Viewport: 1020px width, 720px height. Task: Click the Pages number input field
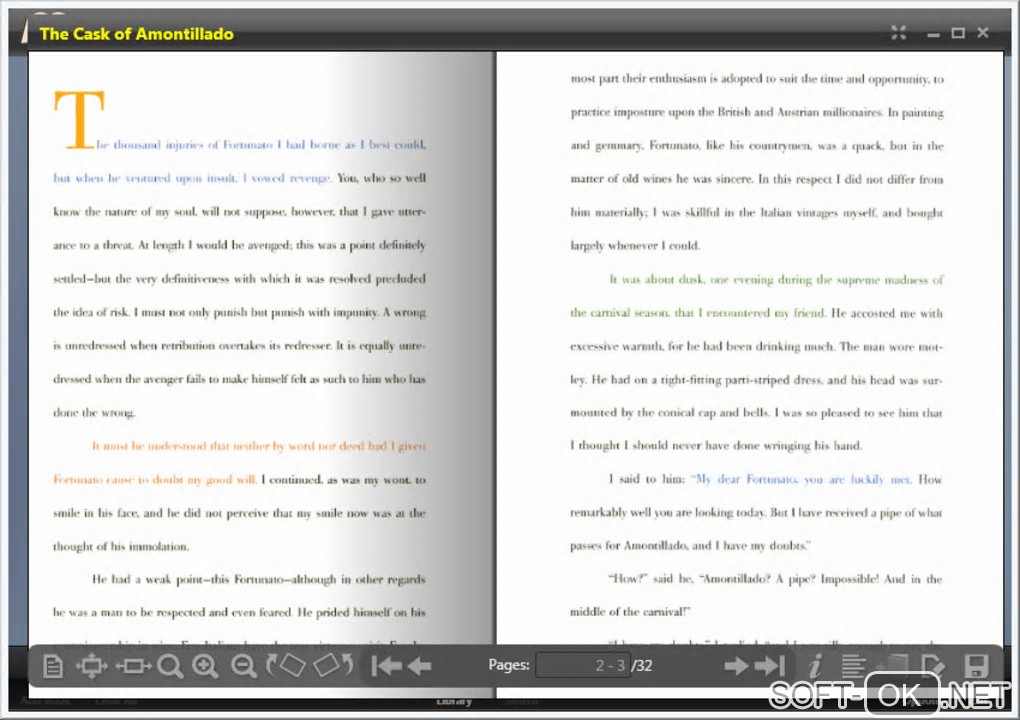pos(583,665)
